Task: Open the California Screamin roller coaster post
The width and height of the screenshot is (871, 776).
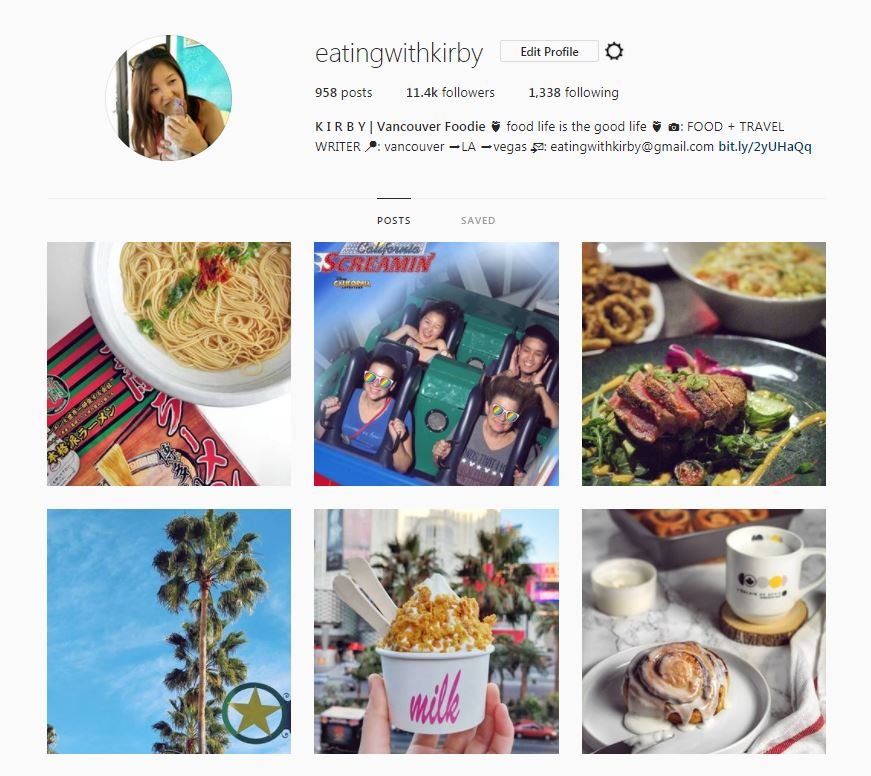Action: 436,364
